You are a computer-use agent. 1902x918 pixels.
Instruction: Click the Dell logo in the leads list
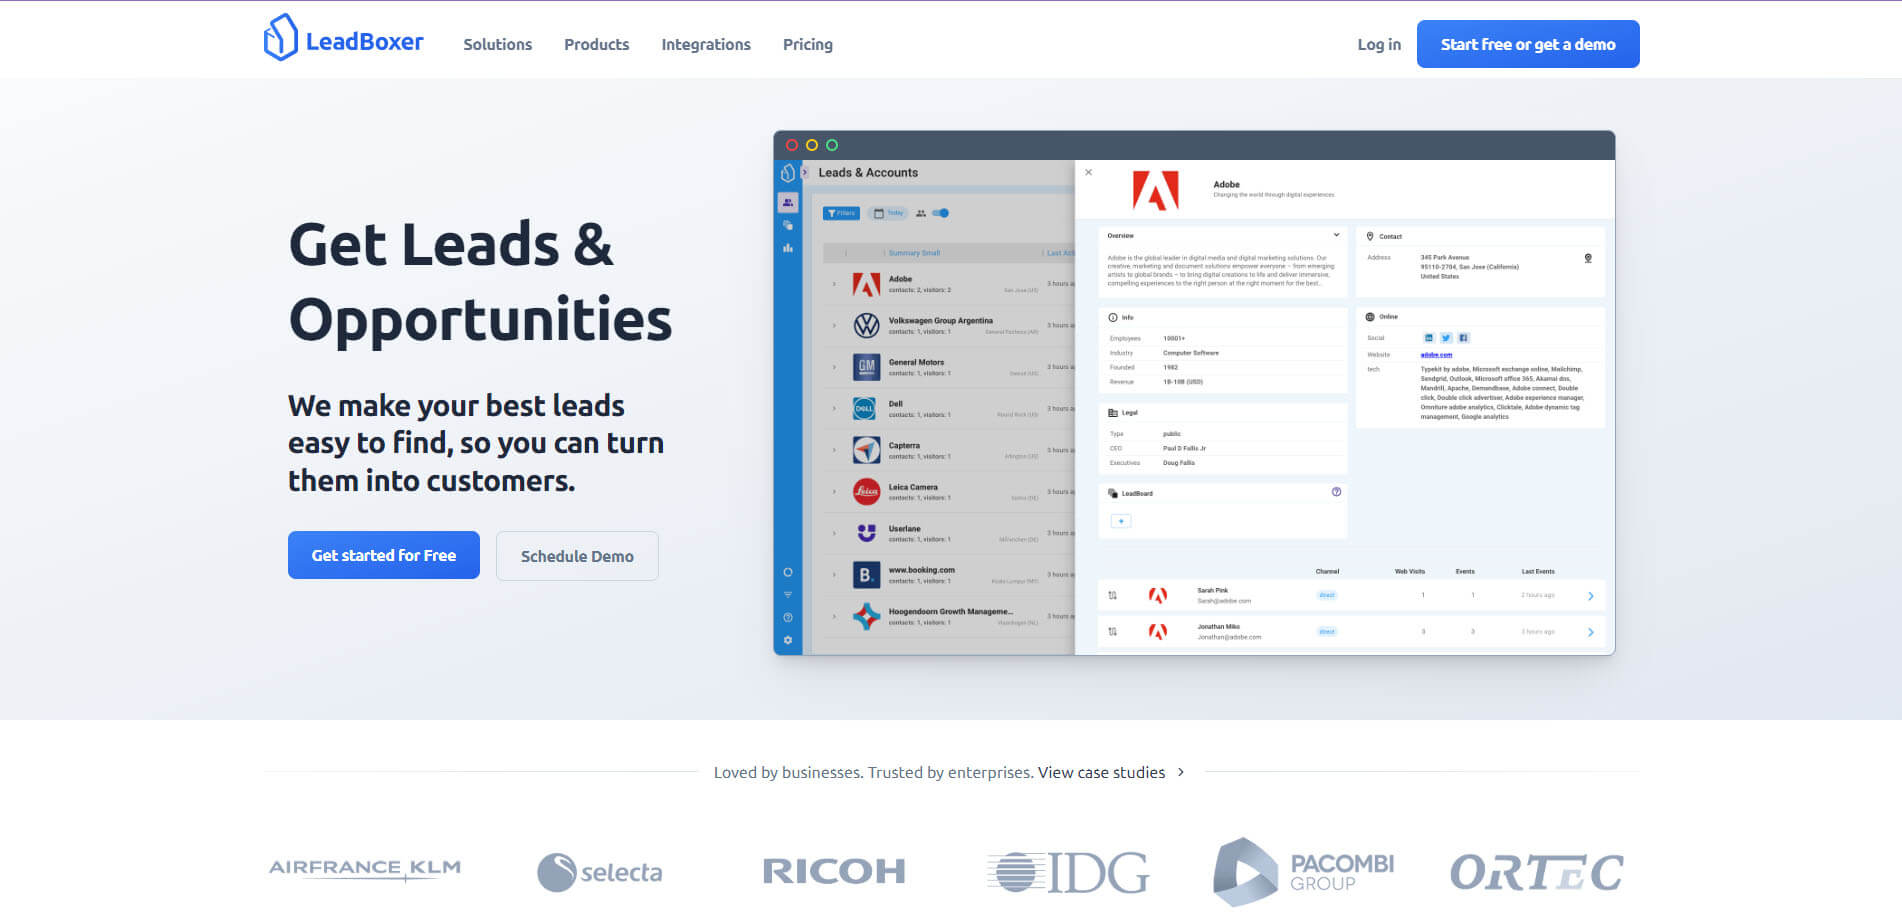tap(866, 409)
